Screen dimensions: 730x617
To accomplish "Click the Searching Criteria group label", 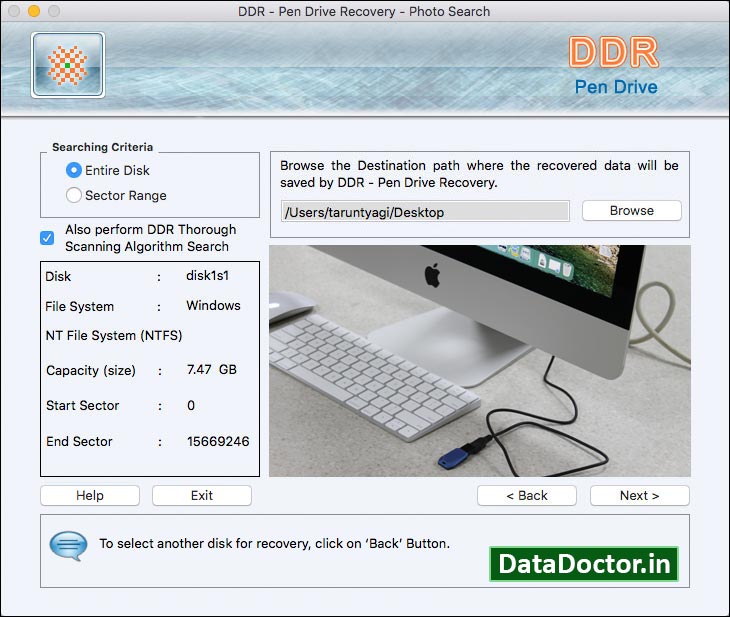I will [x=102, y=147].
